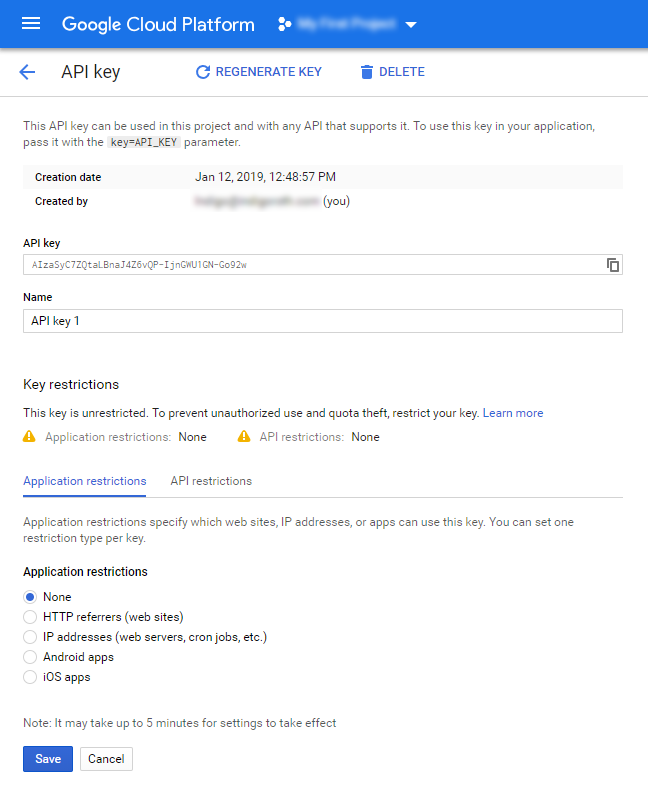The height and width of the screenshot is (785, 648).
Task: Select the Android apps radio button
Action: (x=30, y=657)
